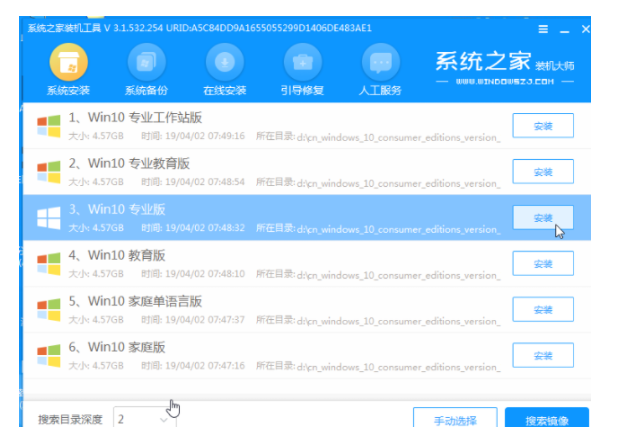Select the row title Win10 家庭版
Screen dimensions: 618x435
[117, 347]
